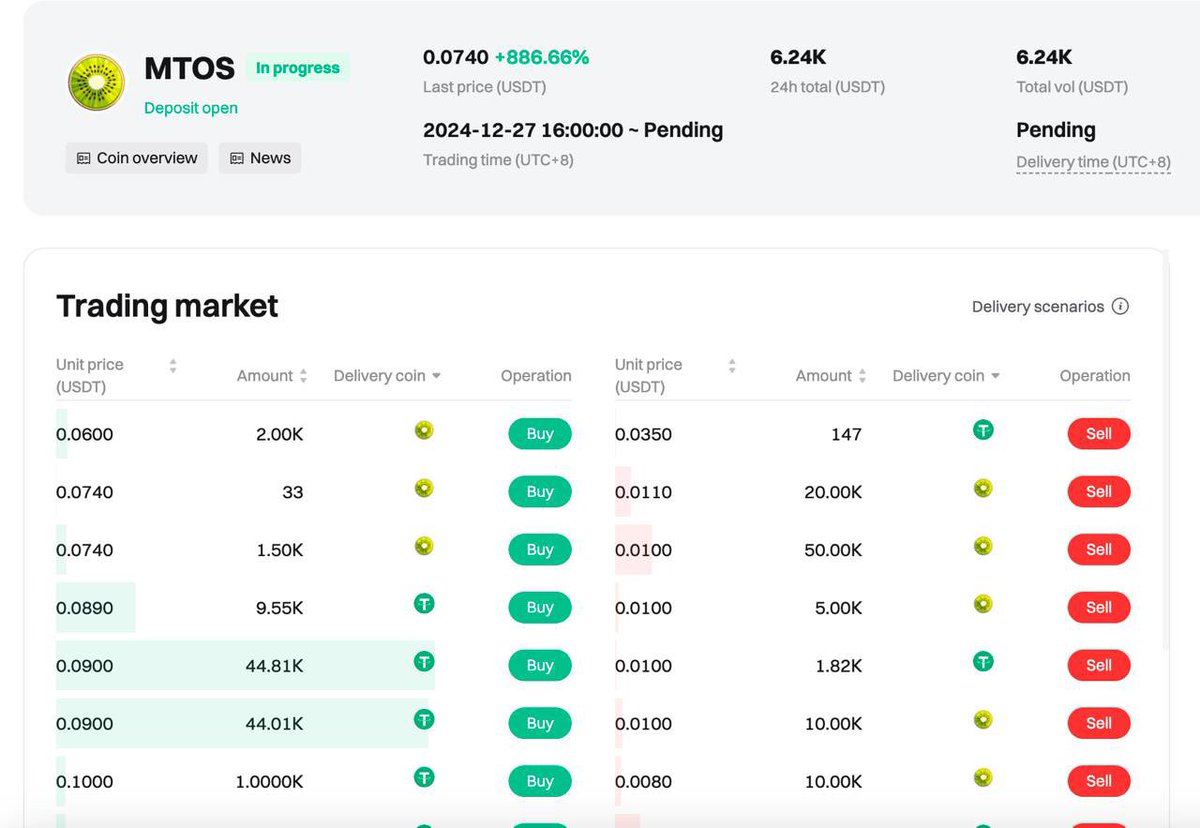Sort buy side by Unit price arrows
The image size is (1200, 828).
coord(173,366)
